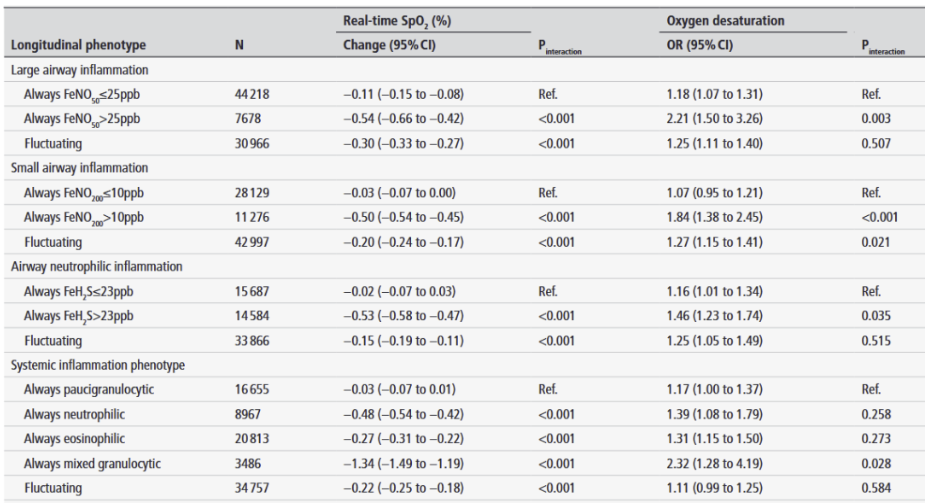Click the Systemic inflammation phenotype section label
Screen dimensions: 928x504
(x=97, y=363)
